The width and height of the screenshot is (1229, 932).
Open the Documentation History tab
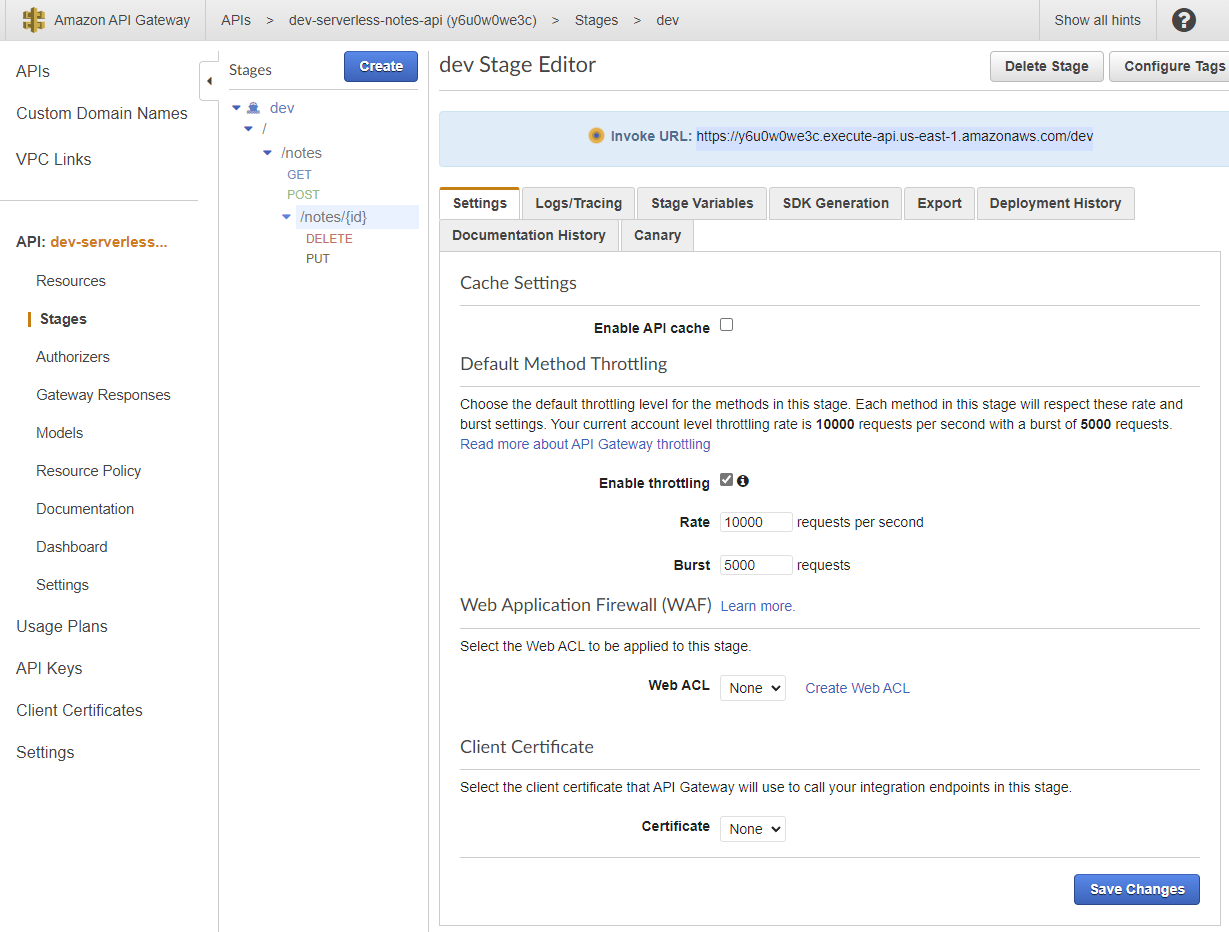pos(529,235)
